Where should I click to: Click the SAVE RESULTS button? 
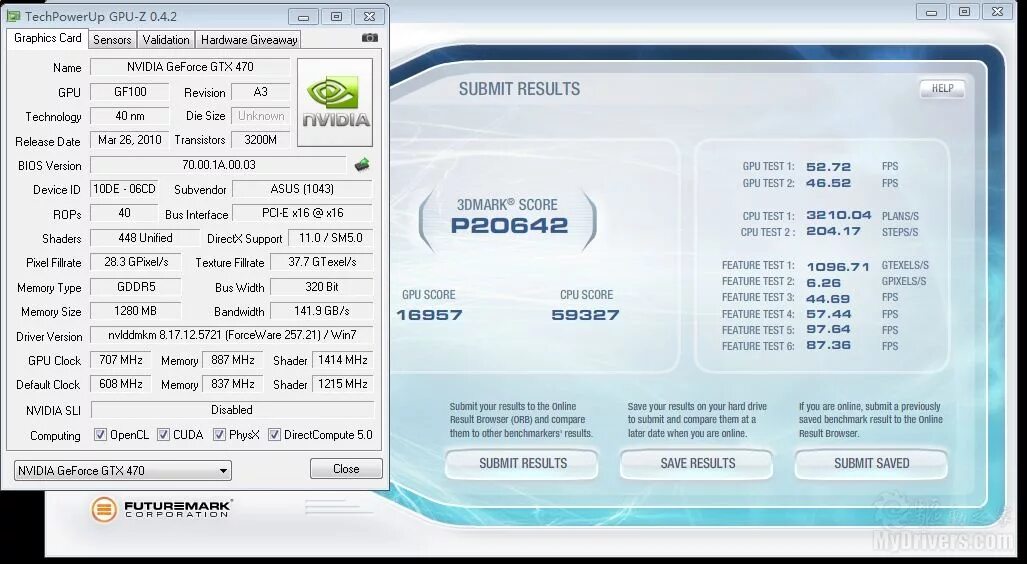[698, 463]
